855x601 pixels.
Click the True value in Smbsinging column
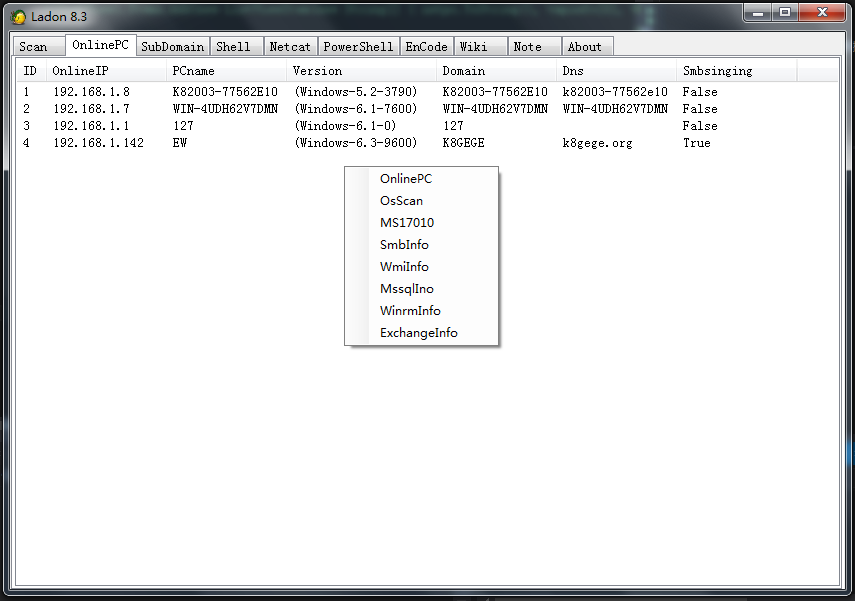pos(697,143)
